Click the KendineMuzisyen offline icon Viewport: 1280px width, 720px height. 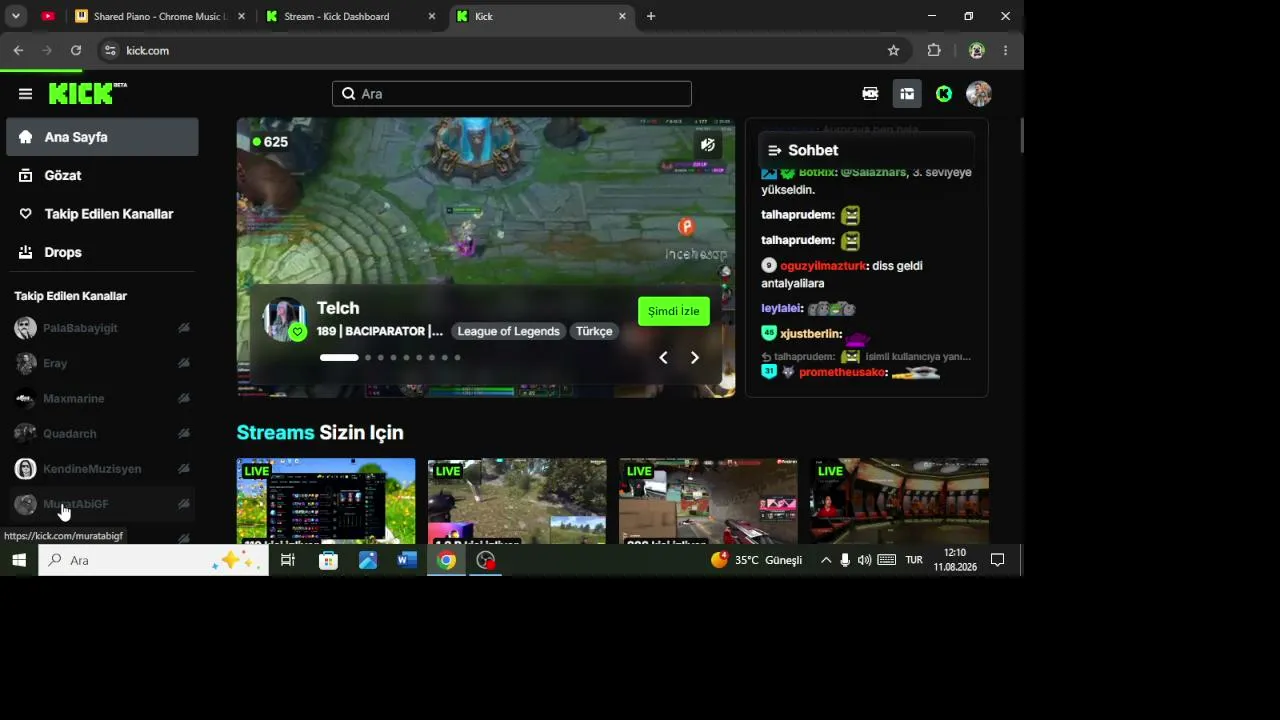pyautogui.click(x=184, y=468)
